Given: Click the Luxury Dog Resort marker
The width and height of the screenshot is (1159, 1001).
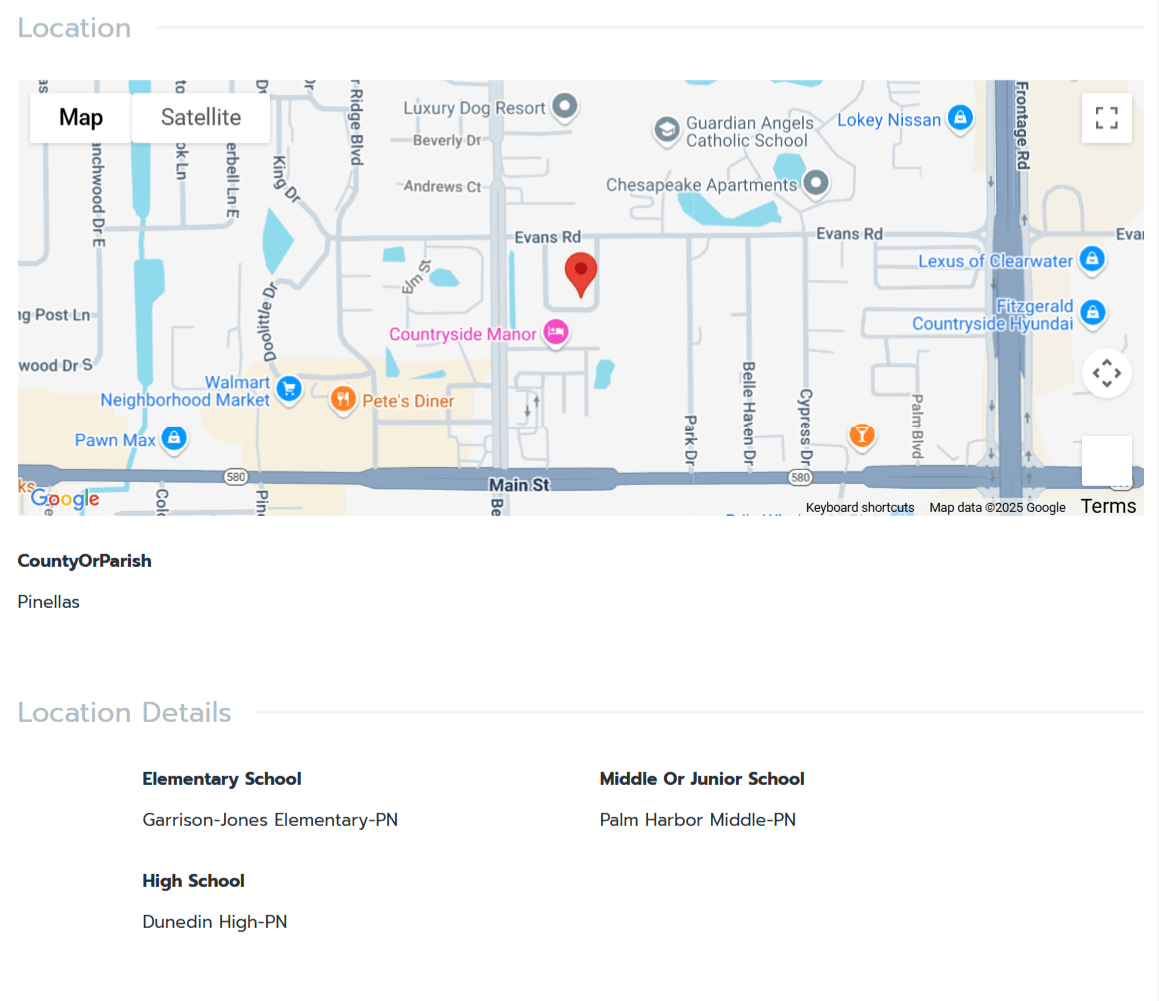Looking at the screenshot, I should click(566, 106).
